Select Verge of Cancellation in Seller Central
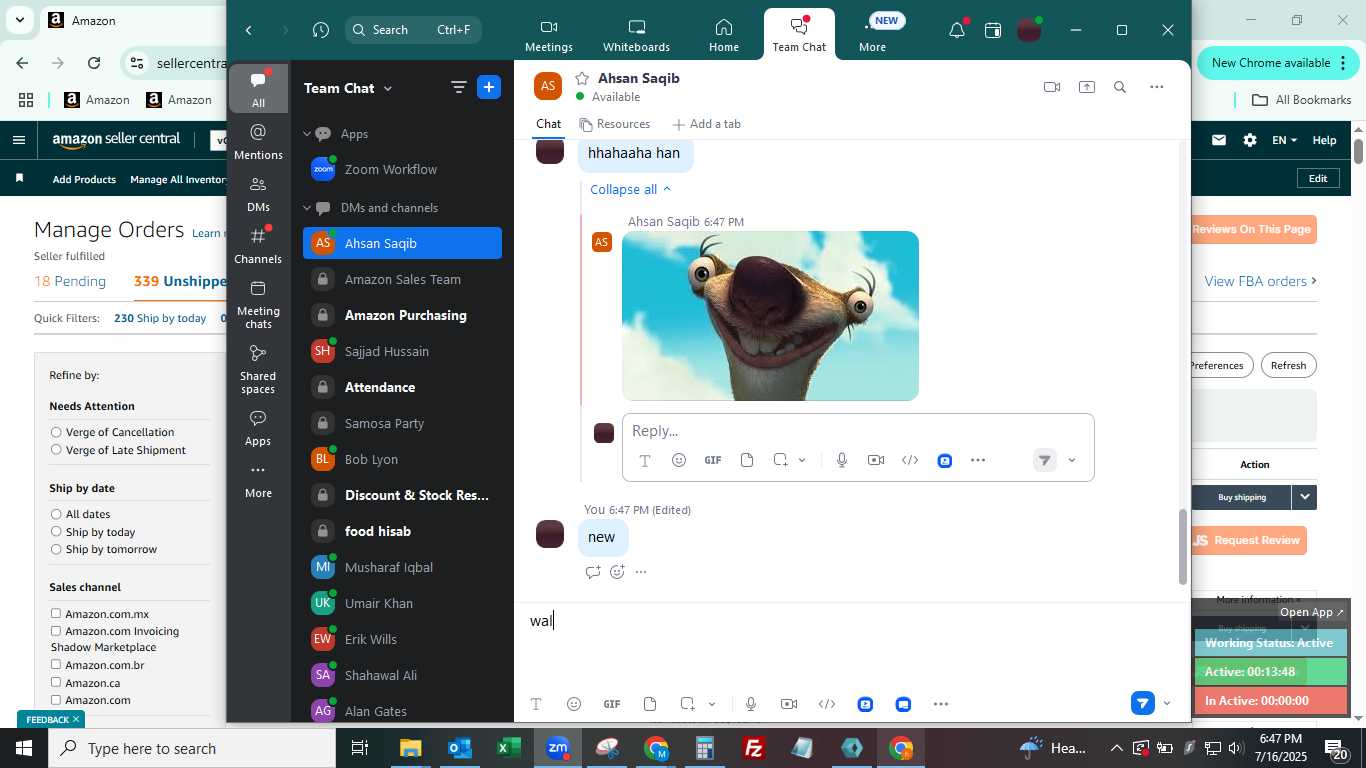This screenshot has height=768, width=1366. pyautogui.click(x=56, y=432)
